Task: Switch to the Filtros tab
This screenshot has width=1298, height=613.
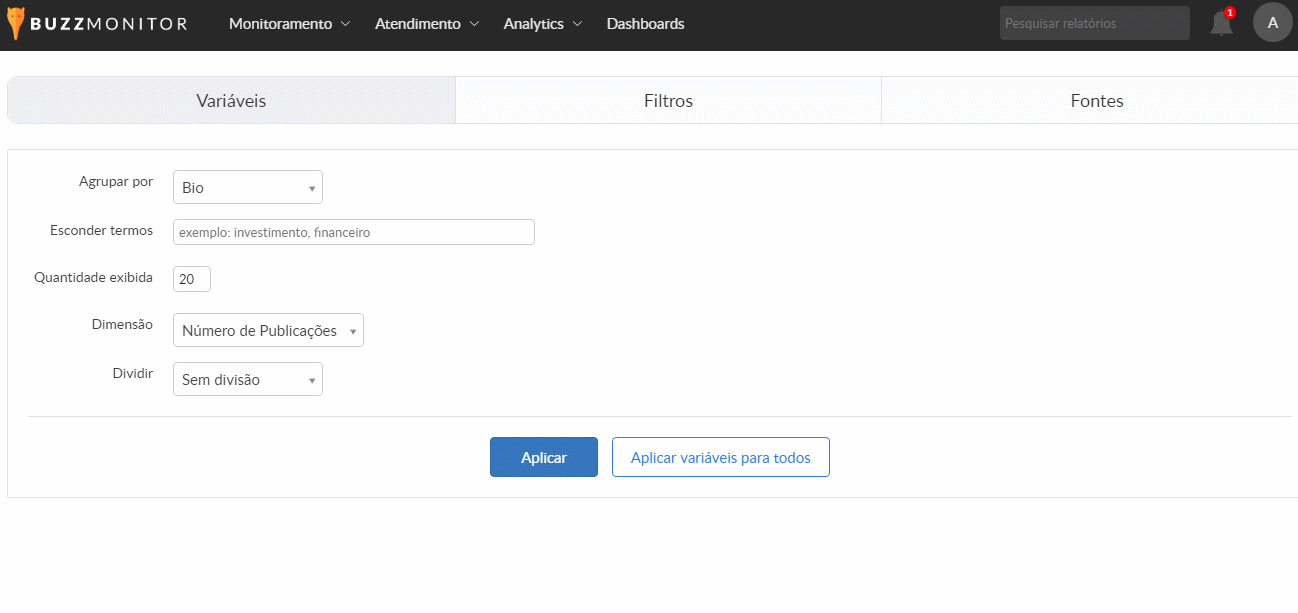Action: [x=668, y=101]
